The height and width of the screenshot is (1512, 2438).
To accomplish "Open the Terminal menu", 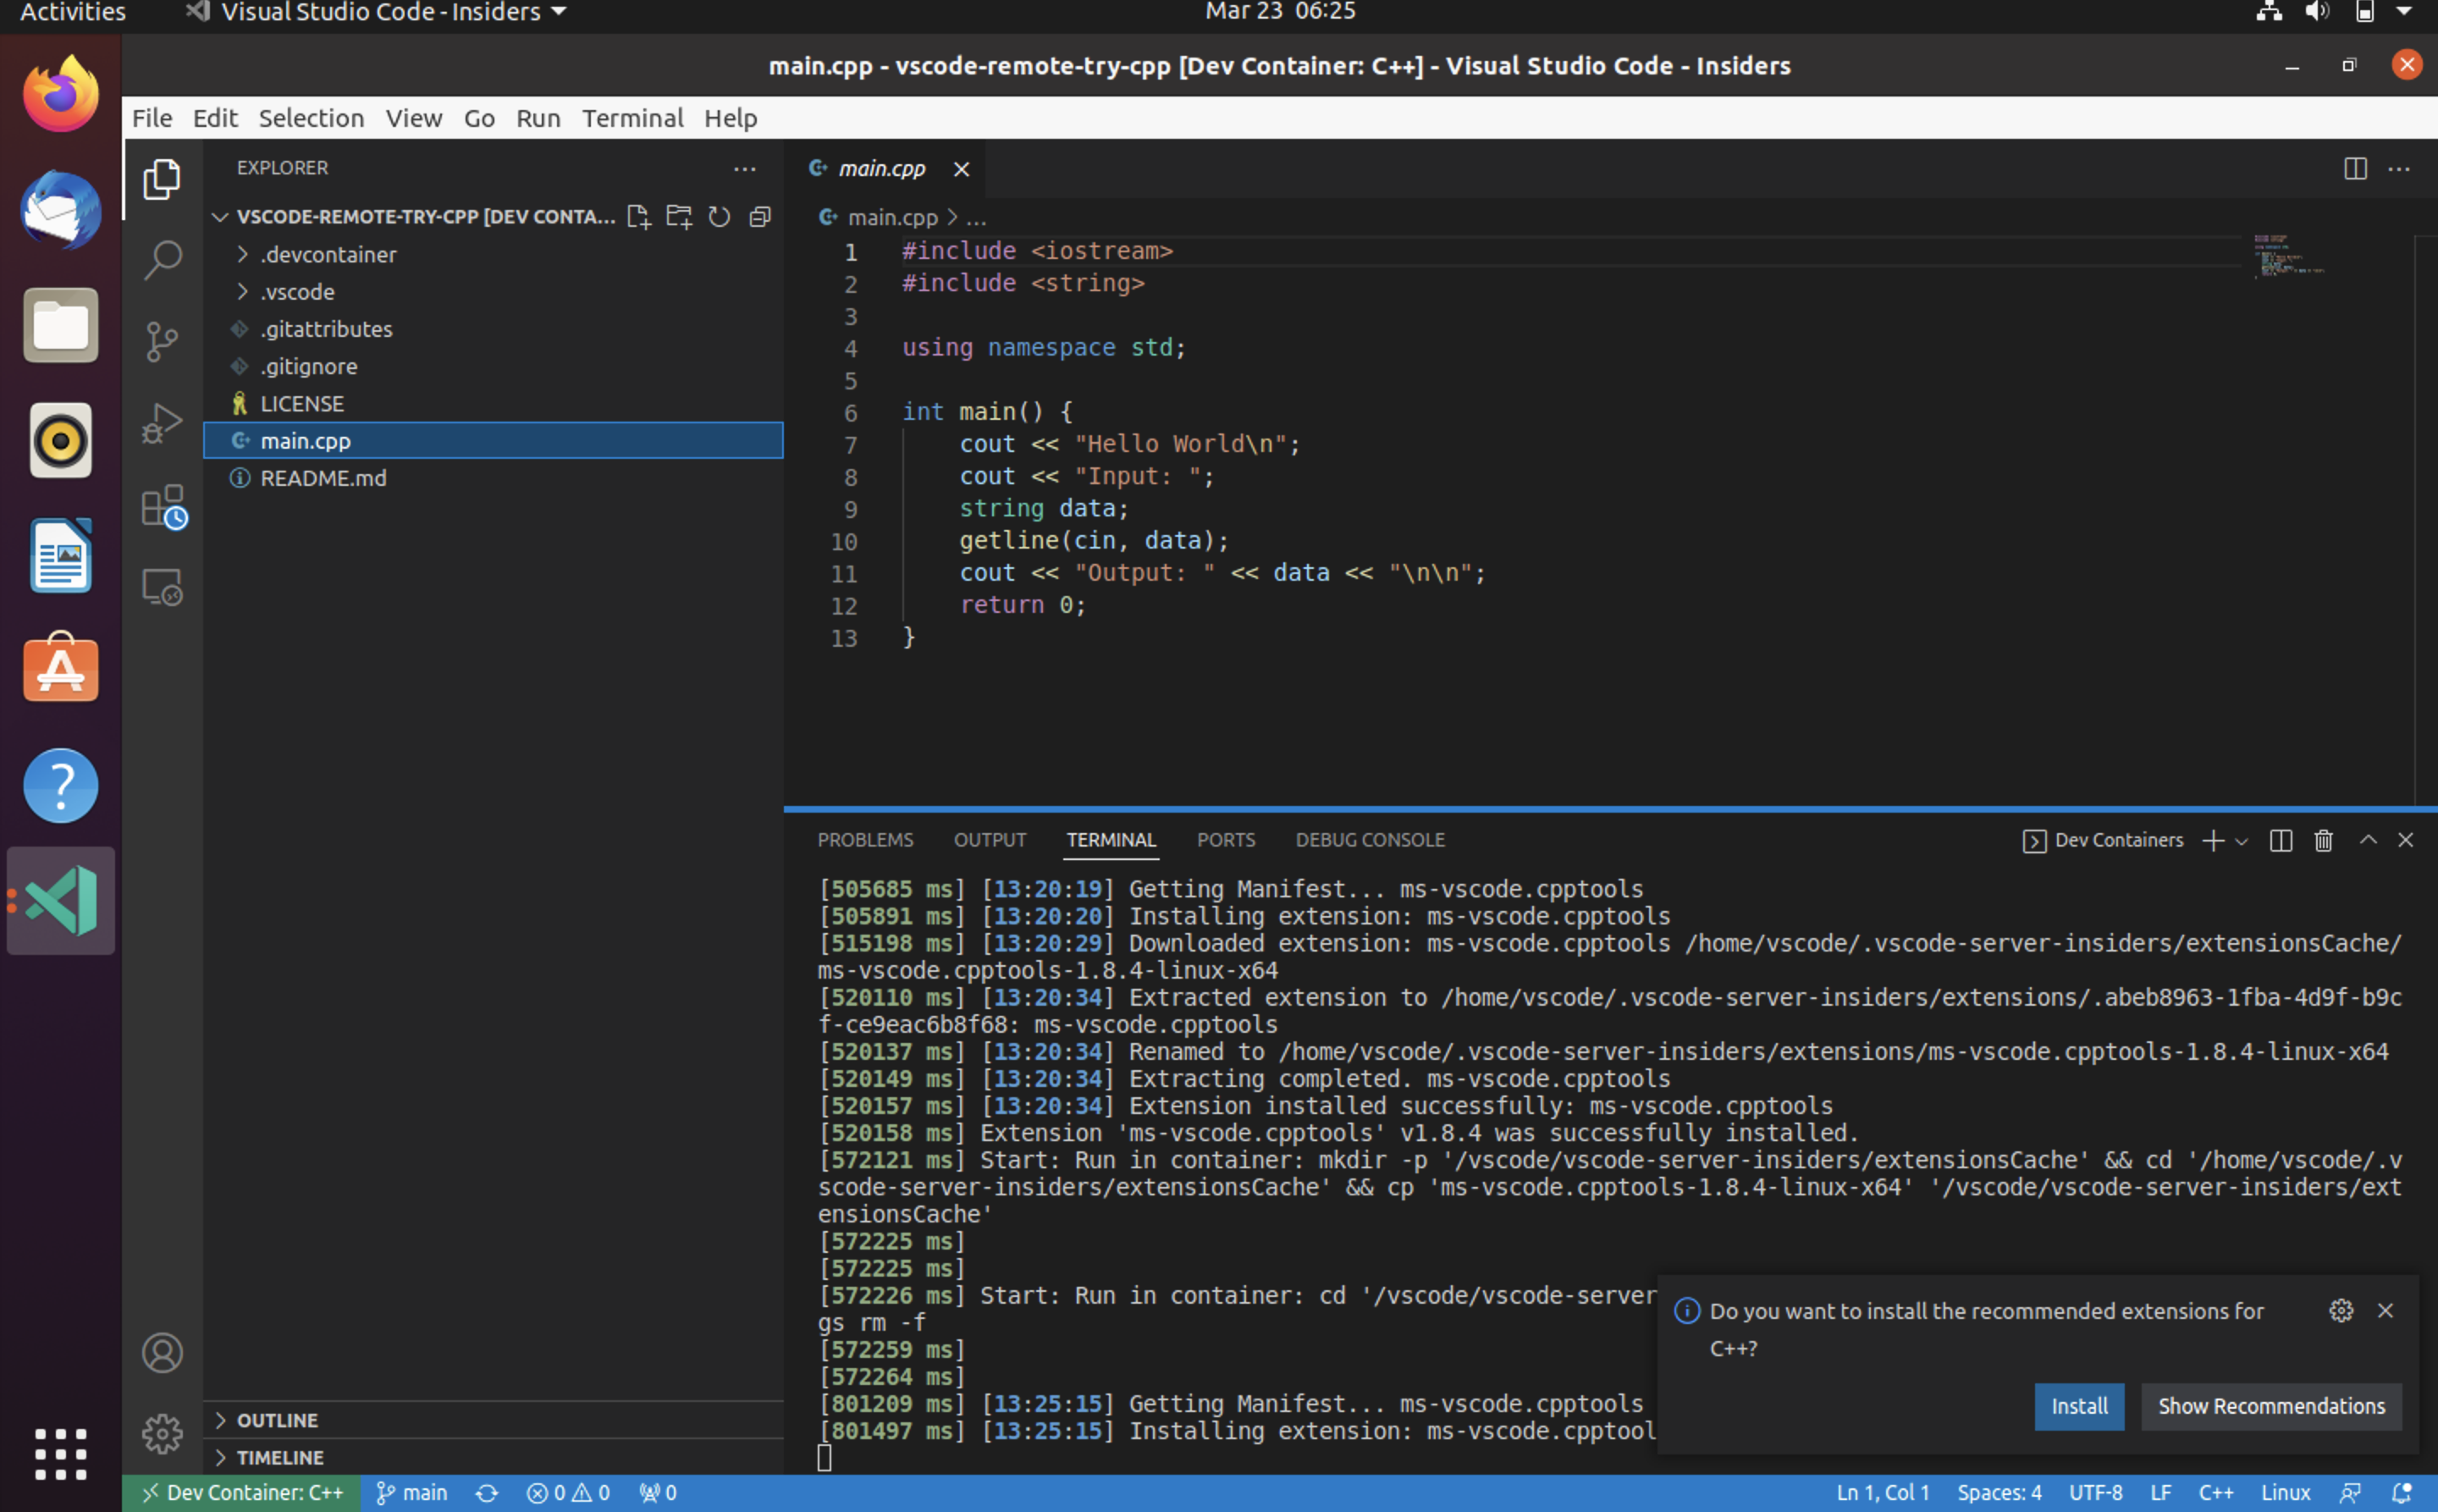I will [x=632, y=118].
